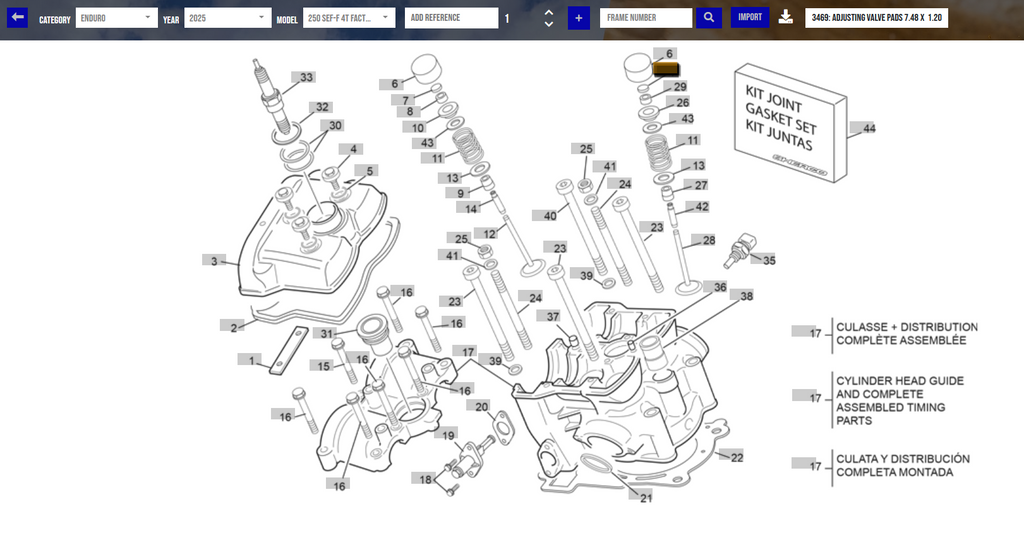Select part label 20 on the diagram
Screen dimensions: 1024x540
point(478,407)
